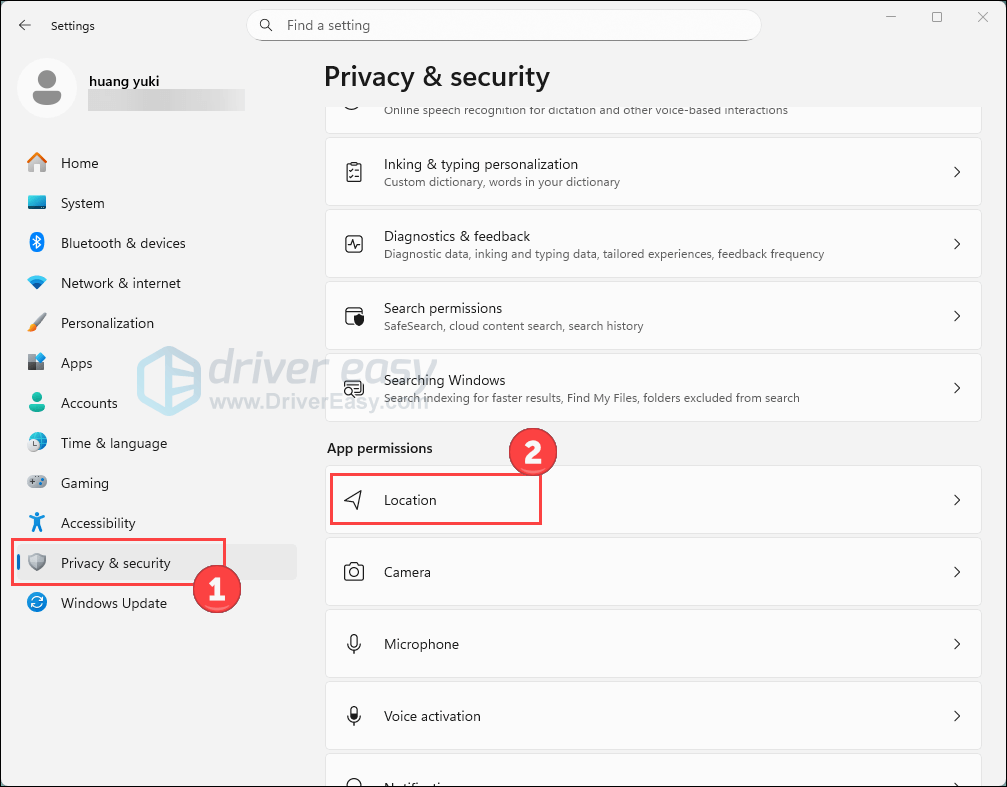The image size is (1007, 787).
Task: Click the Search permissions shield icon
Action: (353, 316)
